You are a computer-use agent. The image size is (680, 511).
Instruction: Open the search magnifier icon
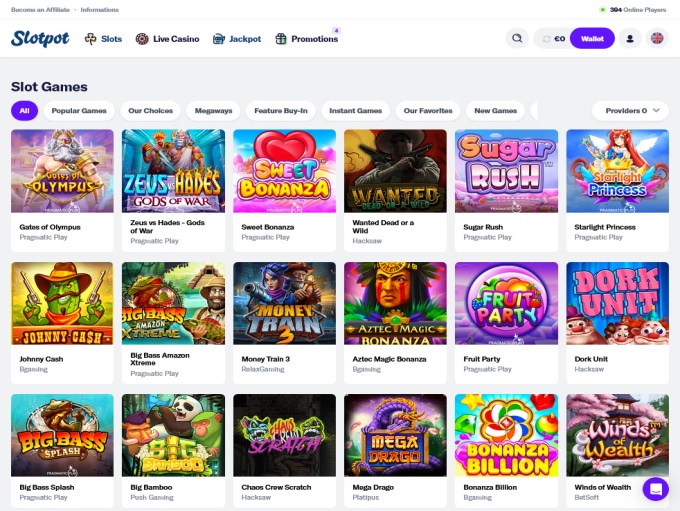517,39
